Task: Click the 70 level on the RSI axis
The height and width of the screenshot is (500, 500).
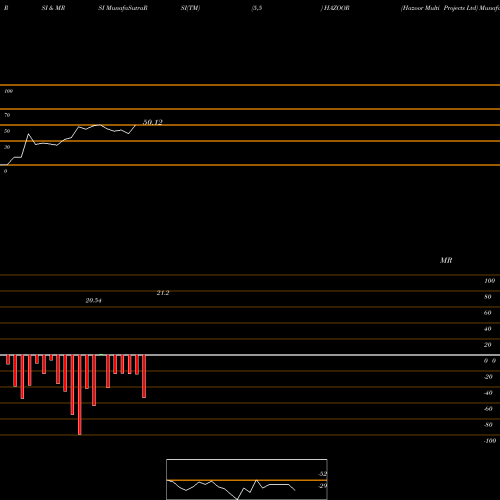Action: click(x=7, y=115)
